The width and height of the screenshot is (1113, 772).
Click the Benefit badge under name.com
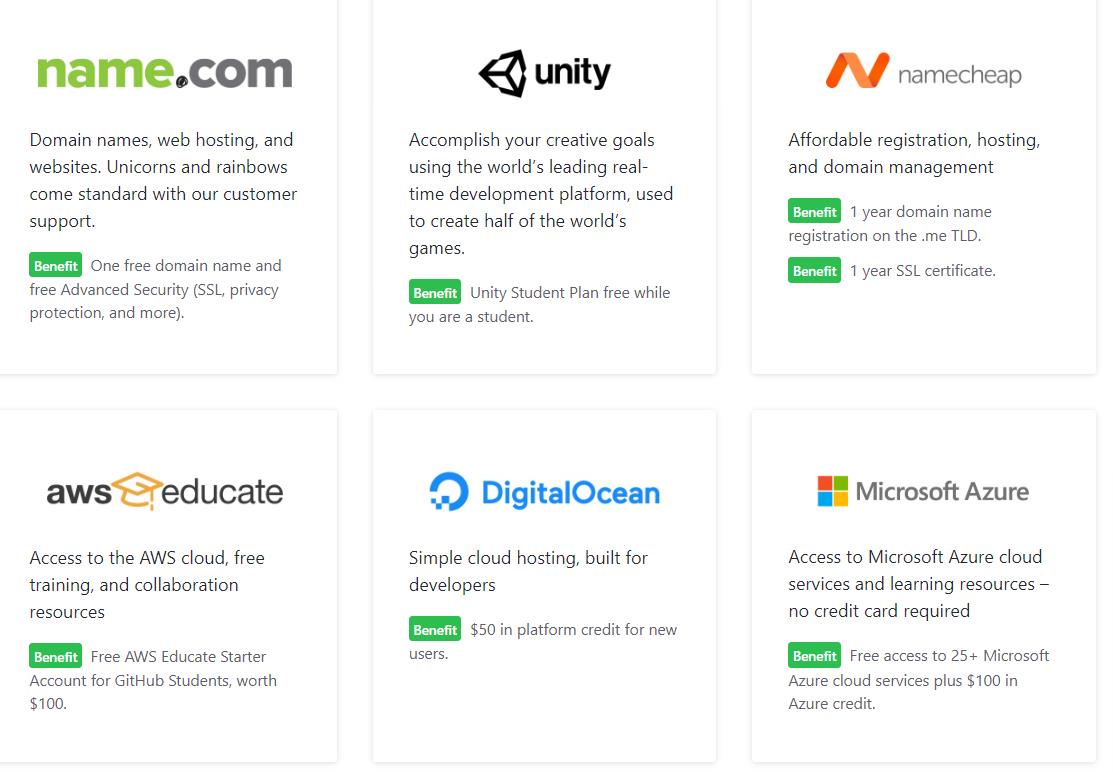55,266
